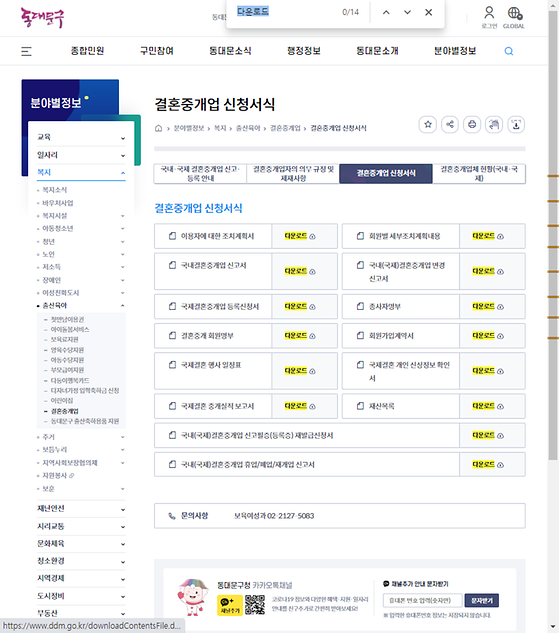The width and height of the screenshot is (559, 633).
Task: Open the 행정정보 top menu
Action: pyautogui.click(x=304, y=51)
